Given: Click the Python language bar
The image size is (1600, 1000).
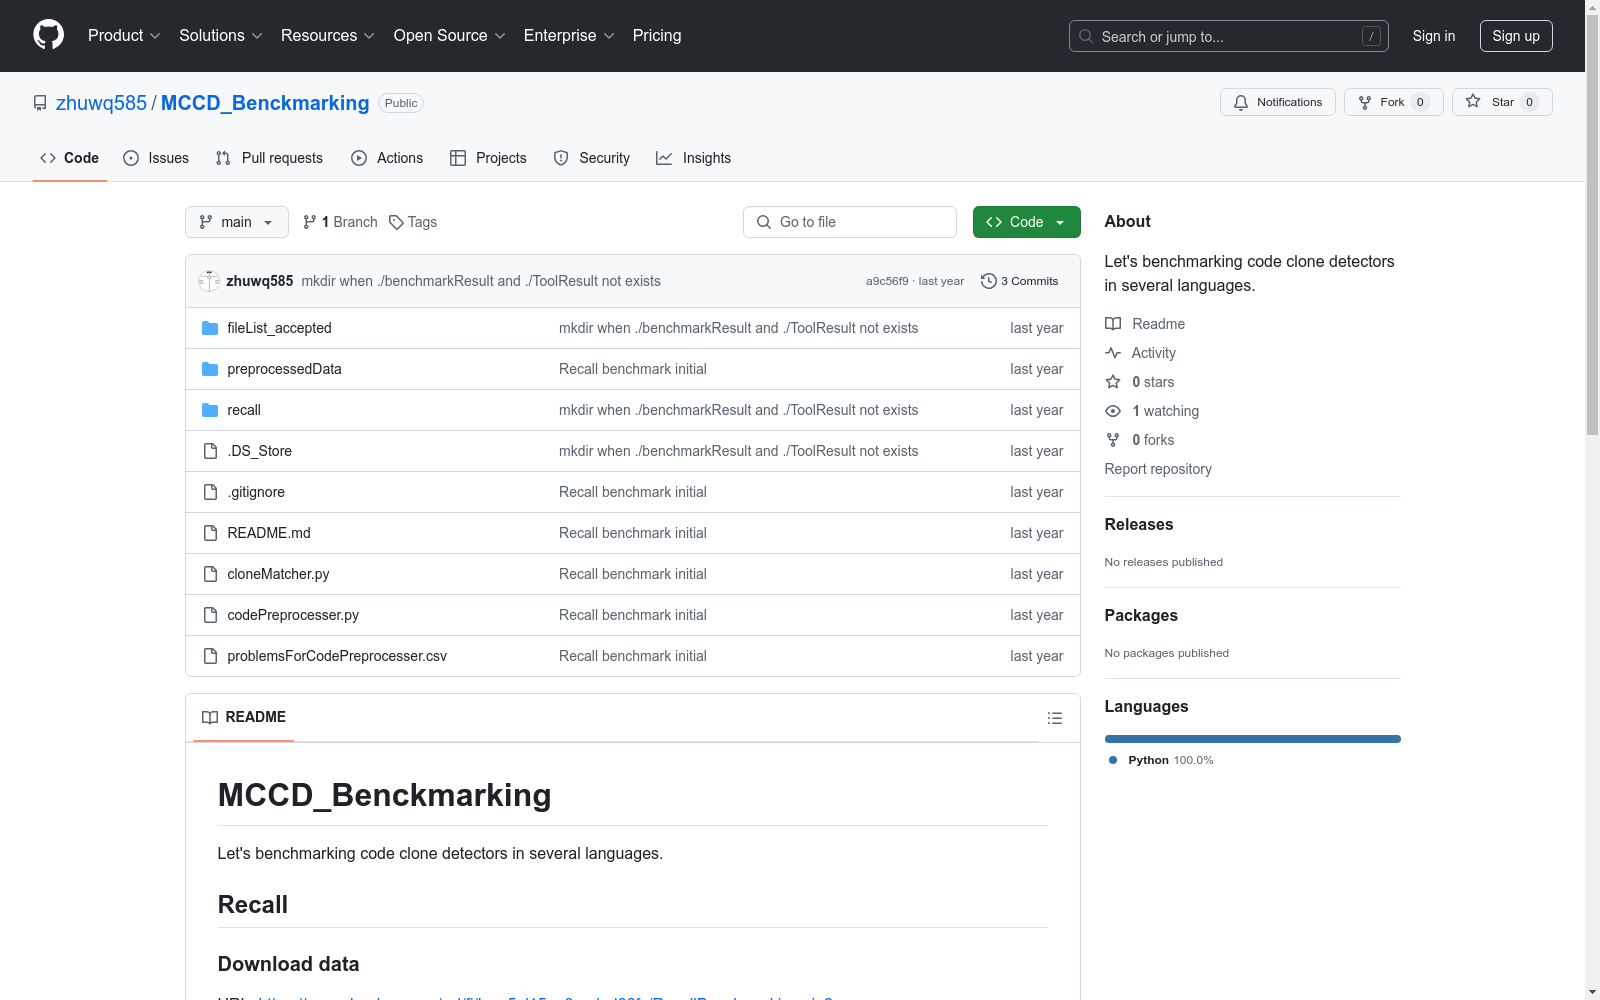Looking at the screenshot, I should tap(1252, 739).
